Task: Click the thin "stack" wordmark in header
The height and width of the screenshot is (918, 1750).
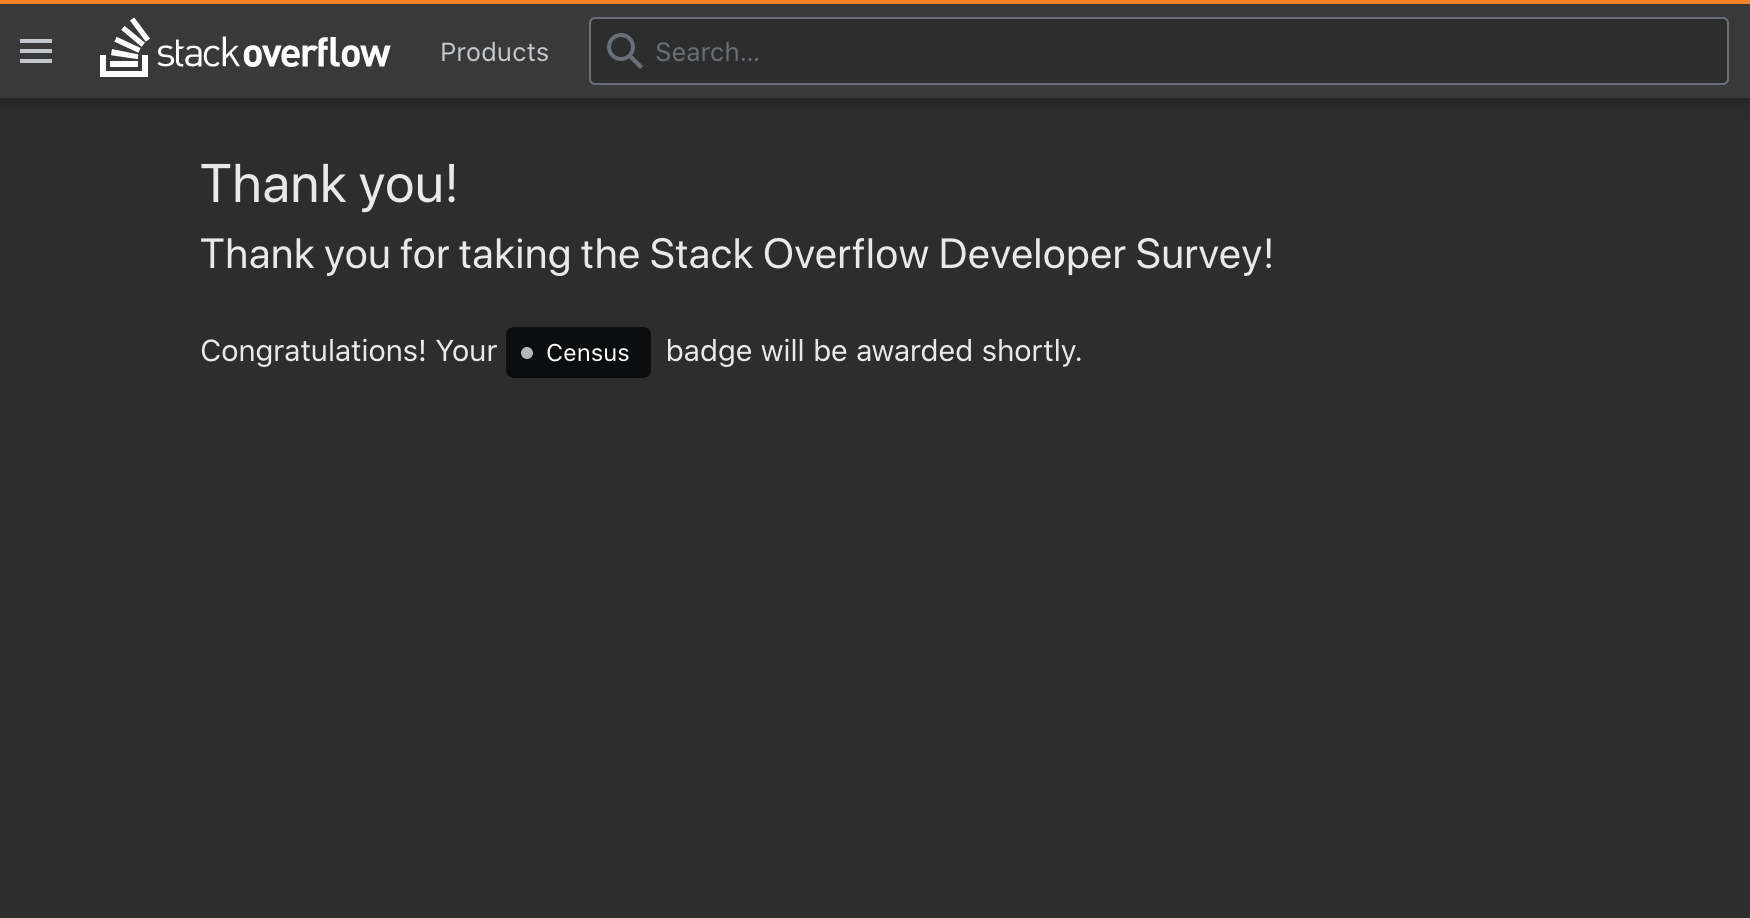Action: point(198,53)
